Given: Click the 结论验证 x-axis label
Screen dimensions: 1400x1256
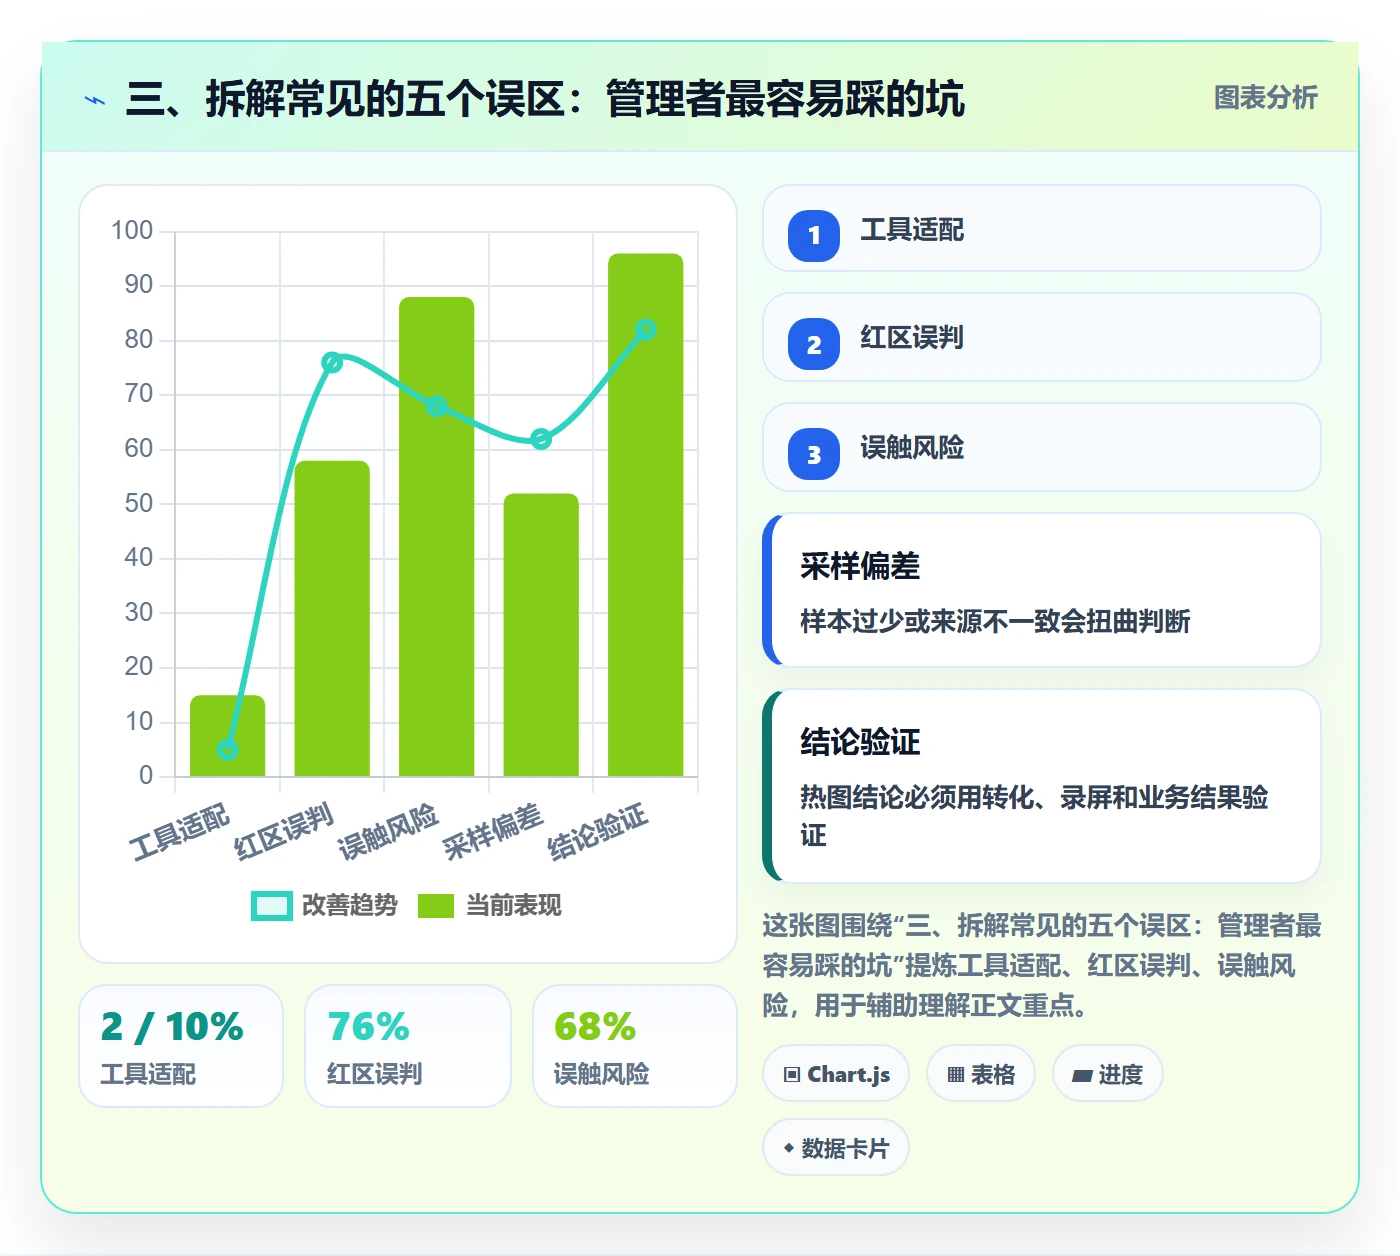Looking at the screenshot, I should (x=598, y=832).
